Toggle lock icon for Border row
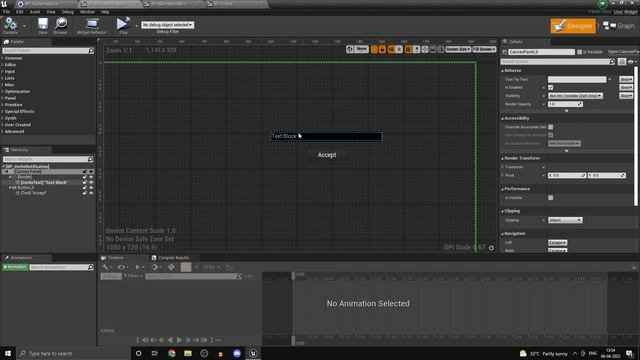This screenshot has height=360, width=640. [x=85, y=177]
